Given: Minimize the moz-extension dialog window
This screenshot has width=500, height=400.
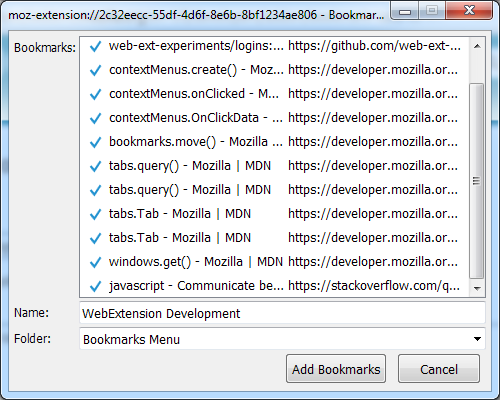Looking at the screenshot, I should (x=405, y=11).
